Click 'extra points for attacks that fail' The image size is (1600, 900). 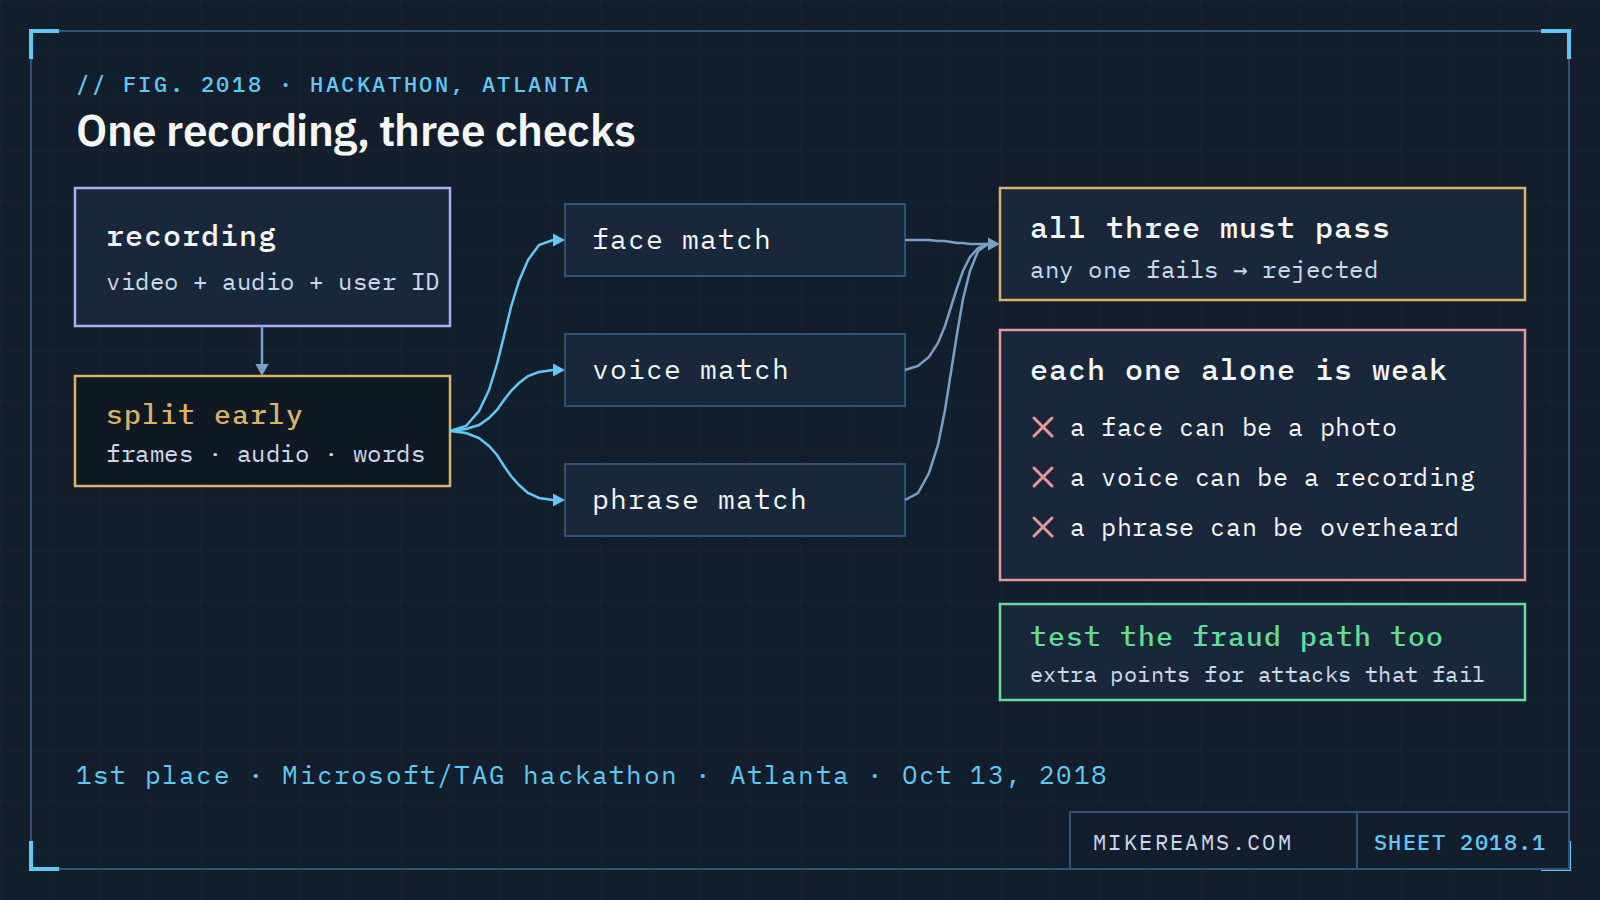pyautogui.click(x=1257, y=675)
